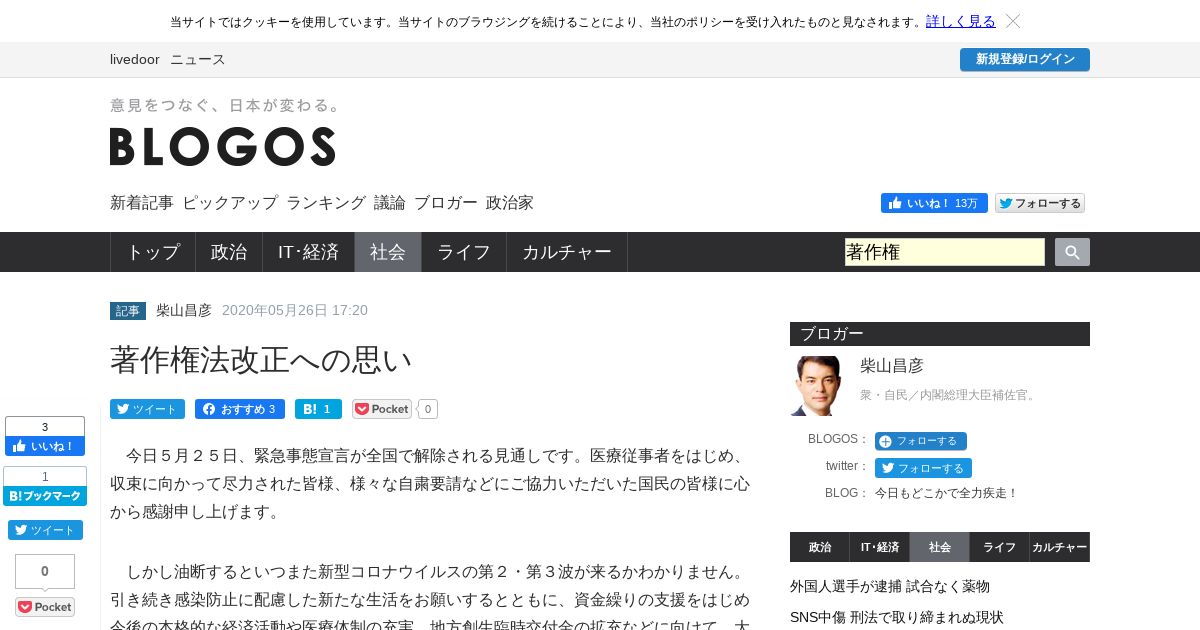Click the Pocket button in floating sidebar
1200x630 pixels.
tap(45, 607)
